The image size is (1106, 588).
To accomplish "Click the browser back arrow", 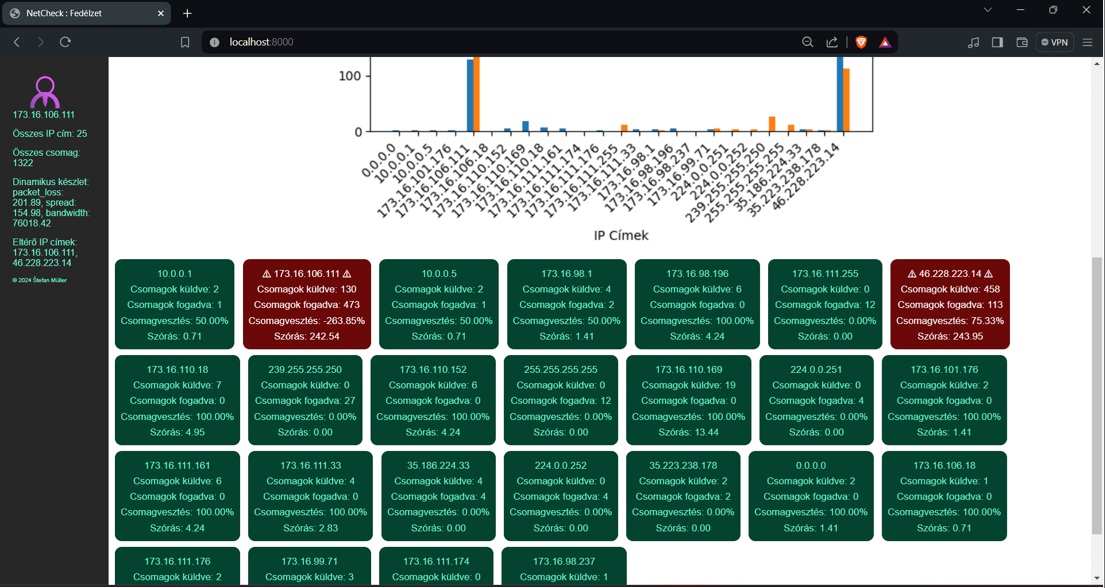I will [17, 42].
